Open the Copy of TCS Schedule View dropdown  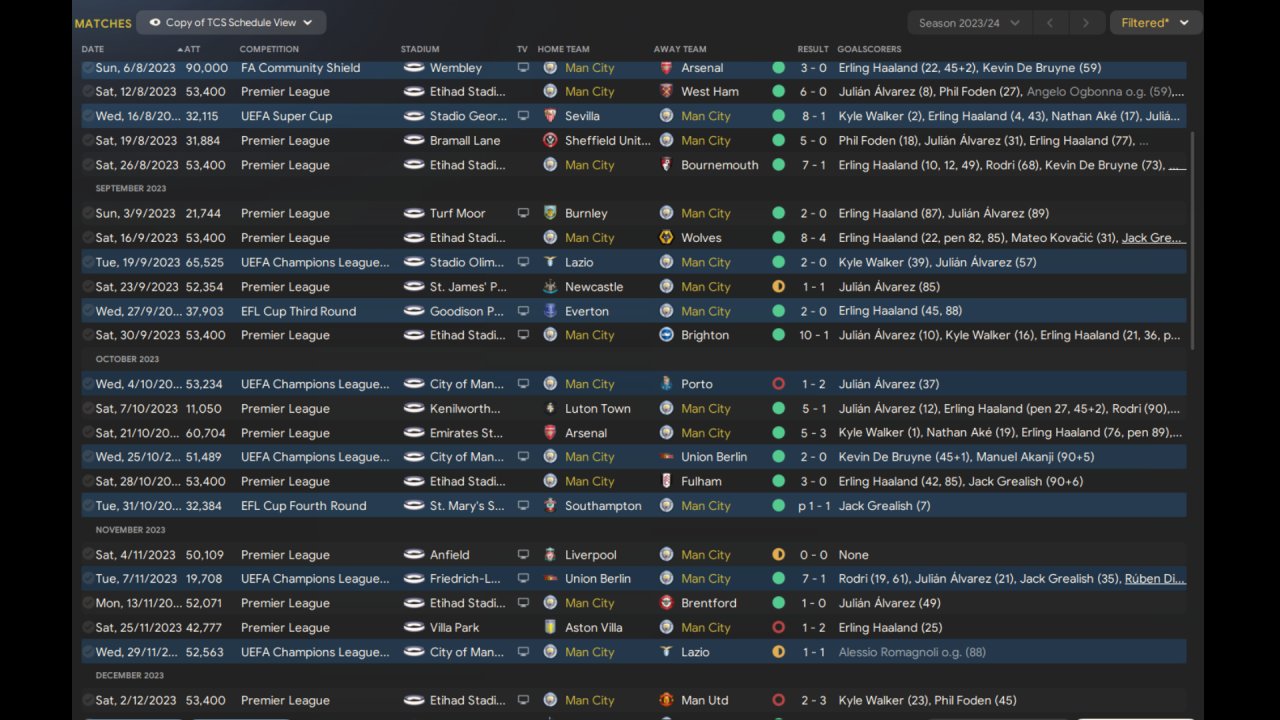click(x=231, y=22)
